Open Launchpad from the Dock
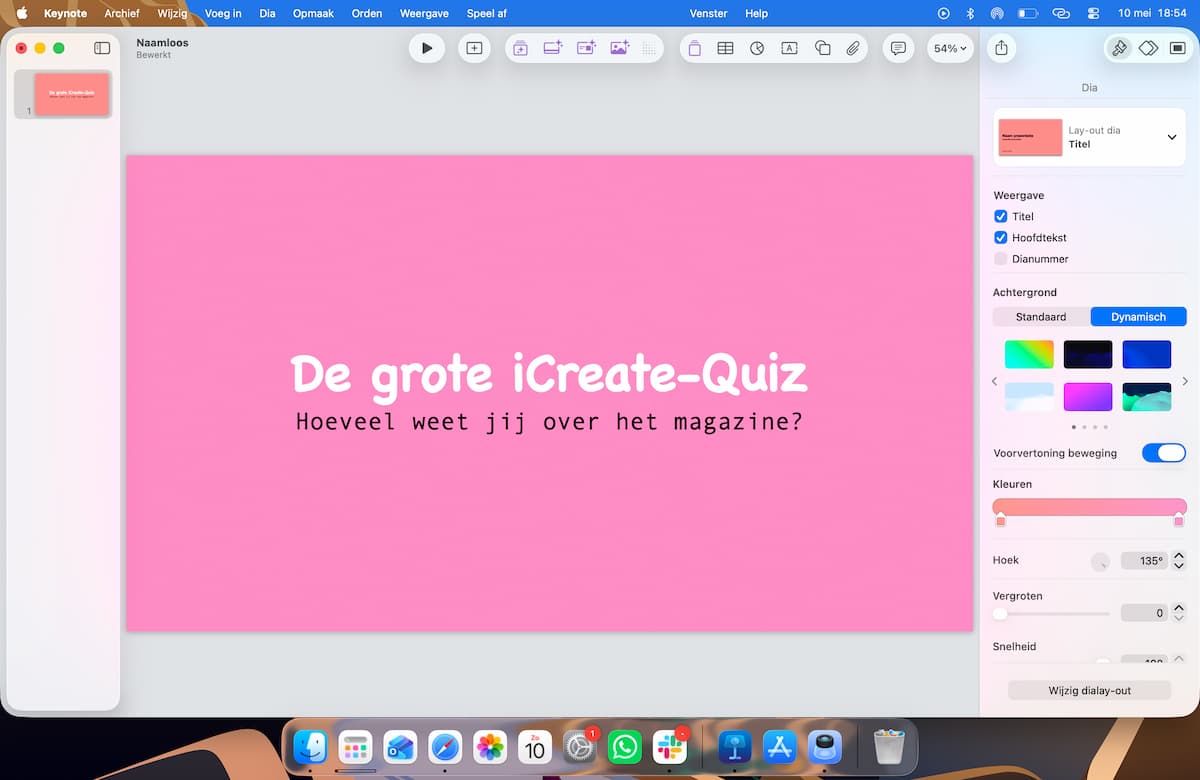 click(356, 747)
